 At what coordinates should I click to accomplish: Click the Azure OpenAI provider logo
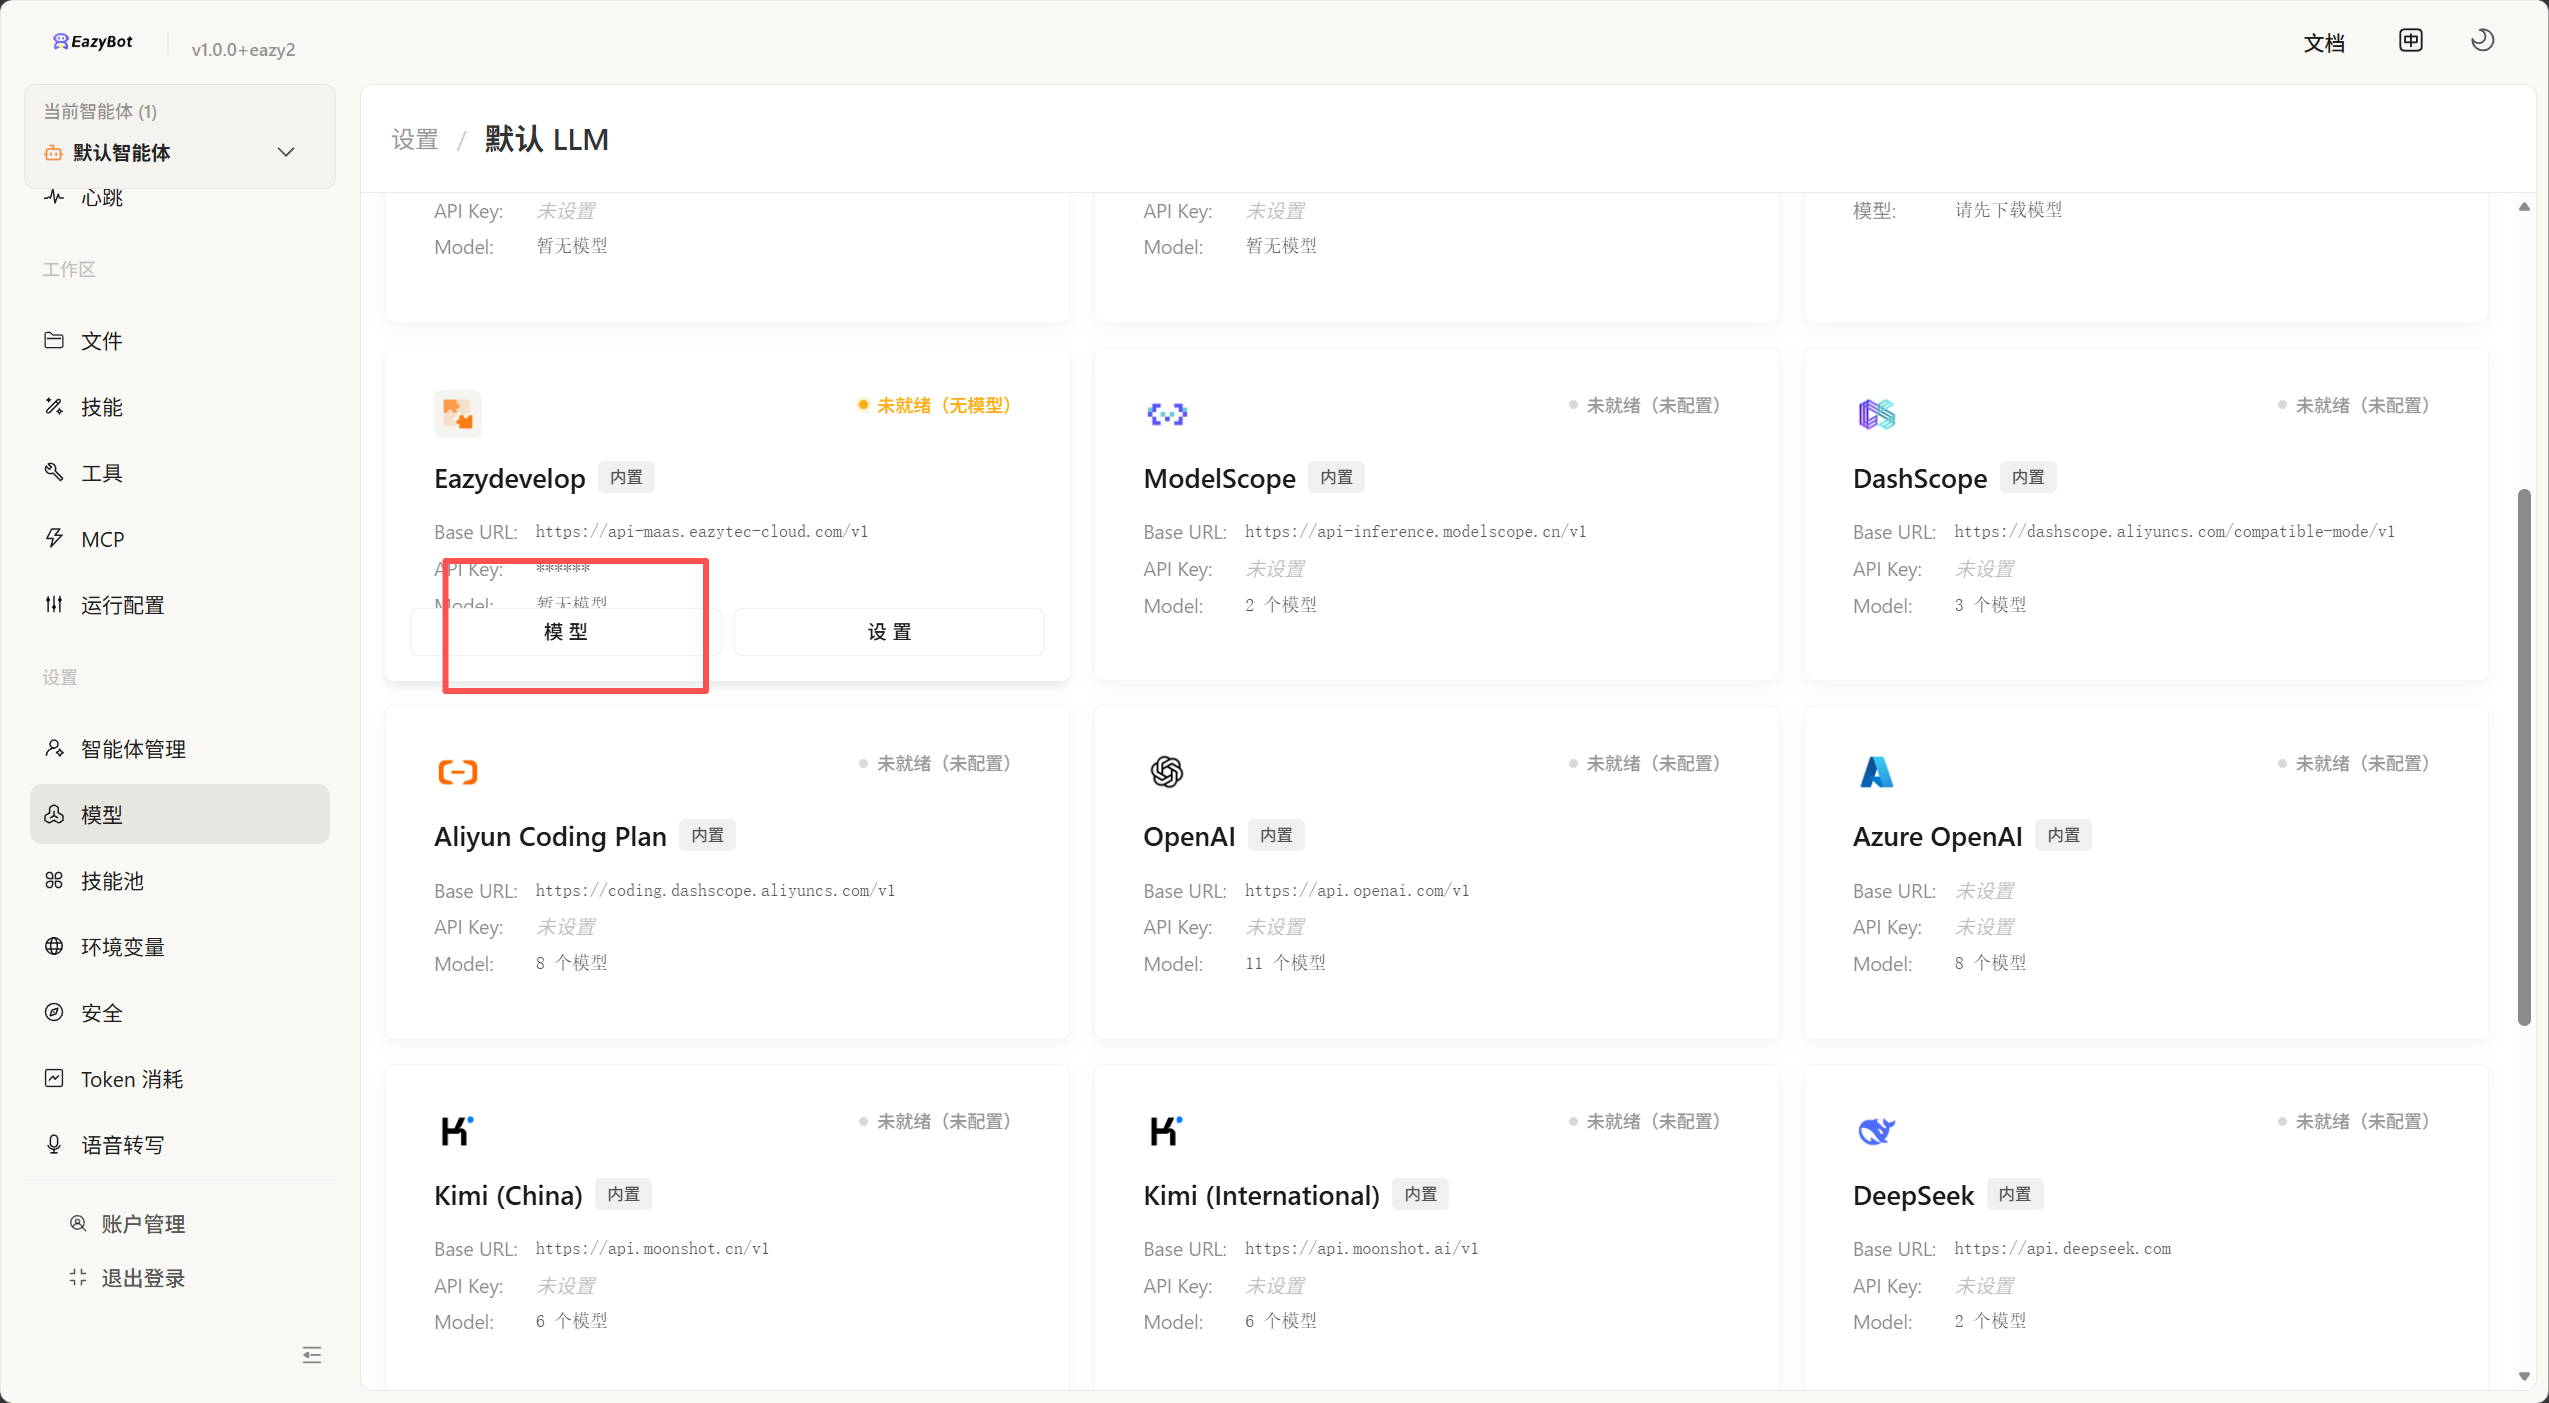tap(1877, 772)
